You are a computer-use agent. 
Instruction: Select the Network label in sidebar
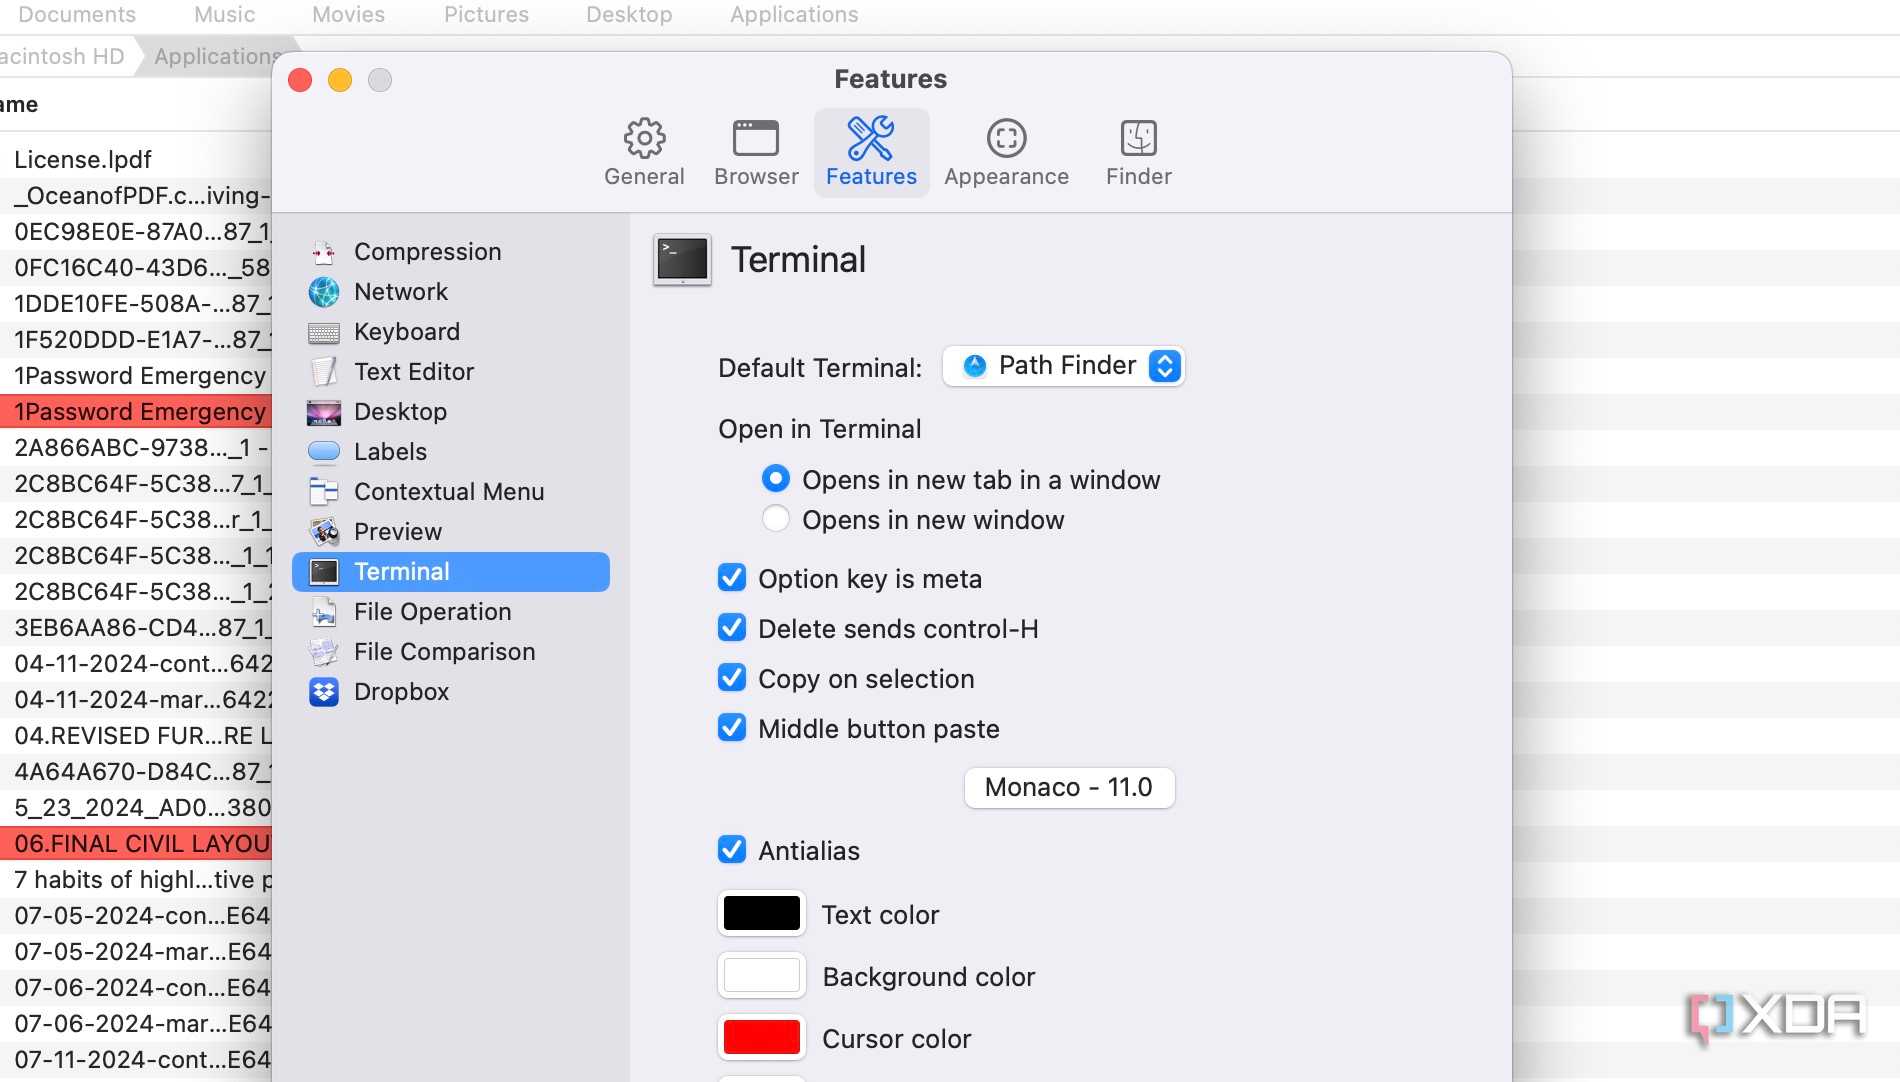point(400,292)
